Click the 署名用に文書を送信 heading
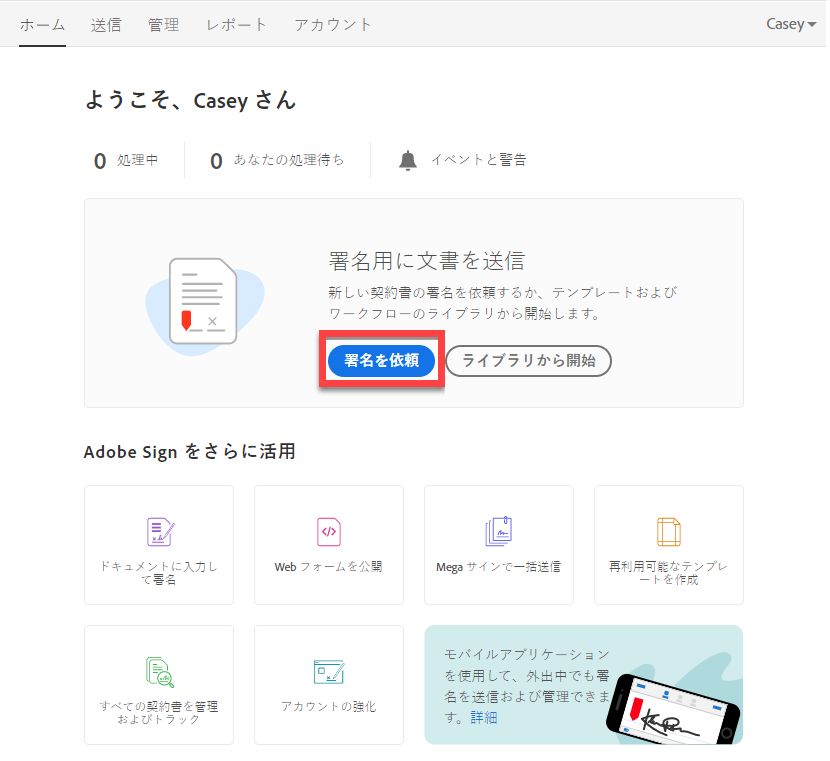This screenshot has width=830, height=761. click(x=427, y=261)
